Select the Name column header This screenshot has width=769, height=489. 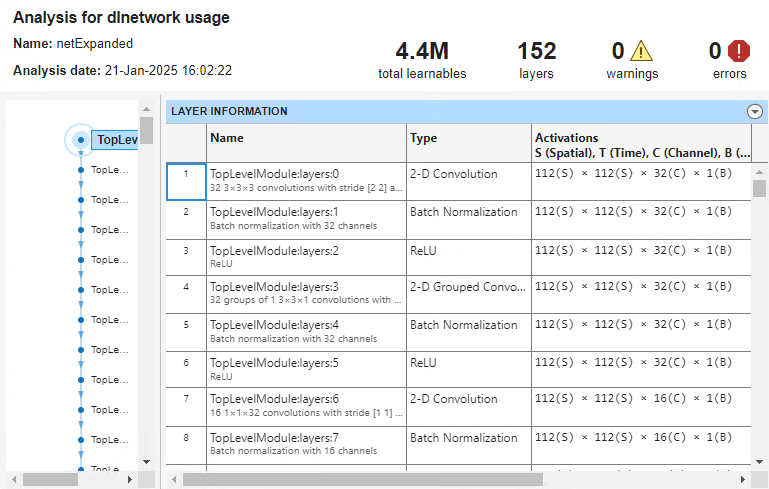[306, 138]
